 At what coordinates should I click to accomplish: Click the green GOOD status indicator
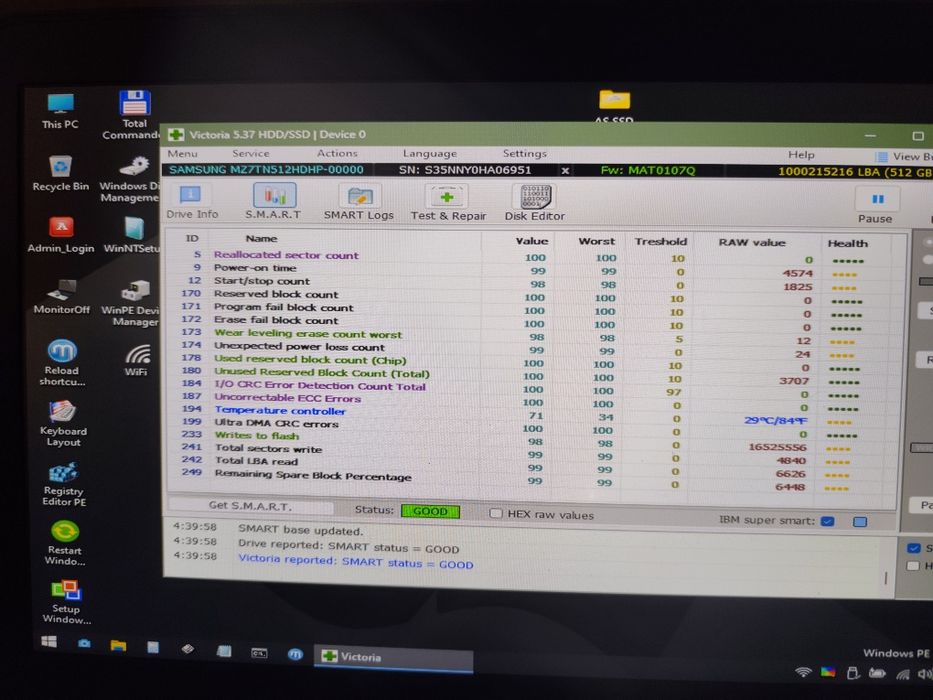coord(430,511)
